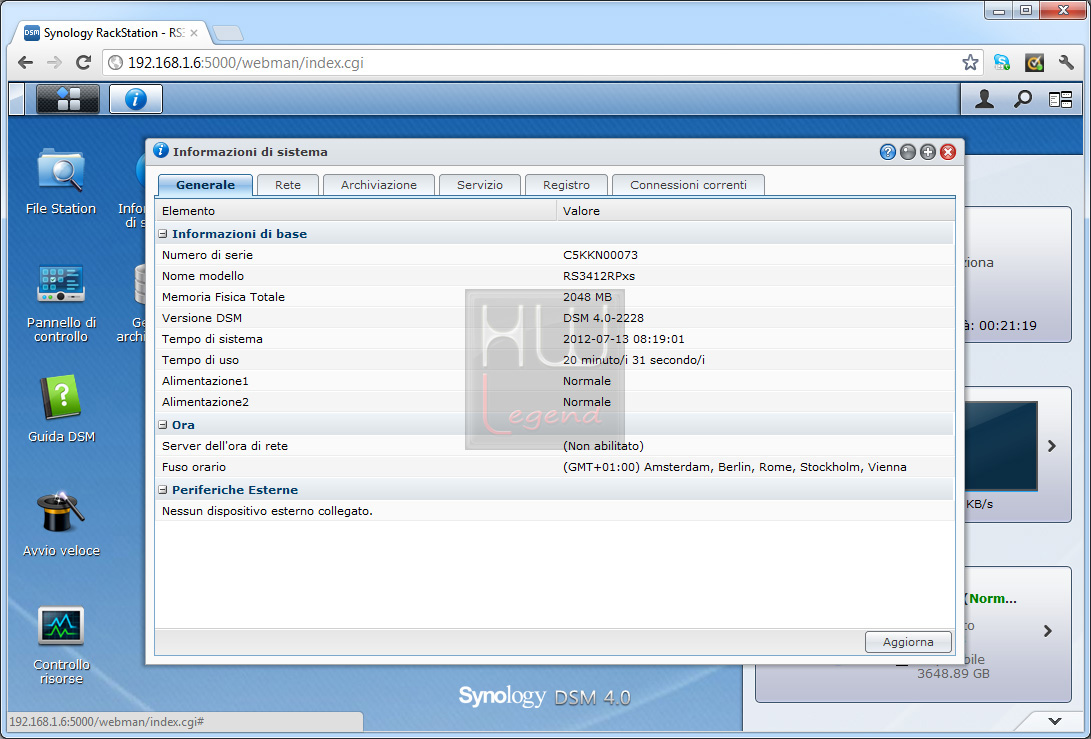1091x739 pixels.
Task: Minimize the Informazioni di sistema window
Action: click(x=907, y=152)
